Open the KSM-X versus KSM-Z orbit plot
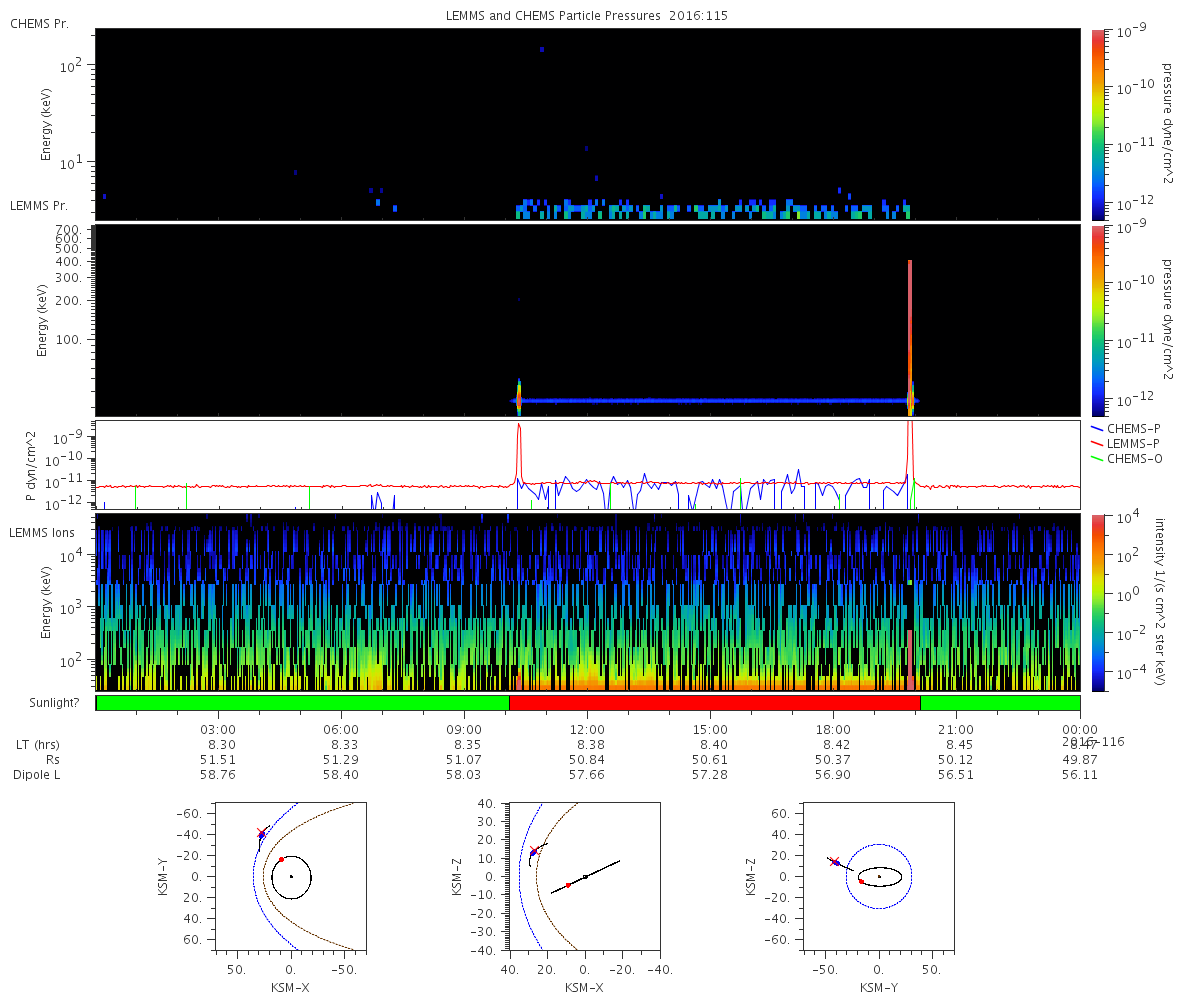 [x=584, y=875]
